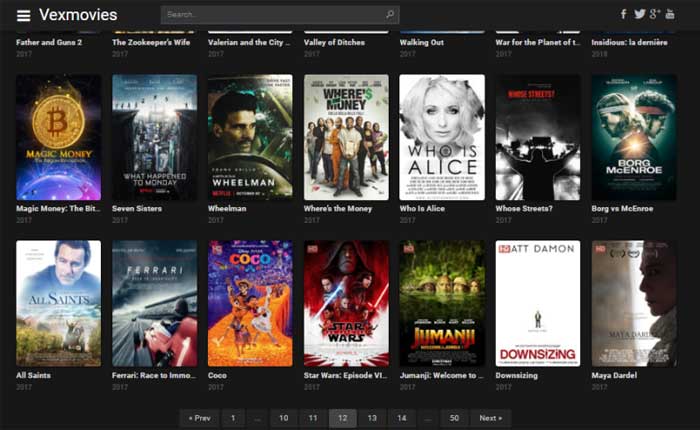Go to page 1

[x=233, y=418]
